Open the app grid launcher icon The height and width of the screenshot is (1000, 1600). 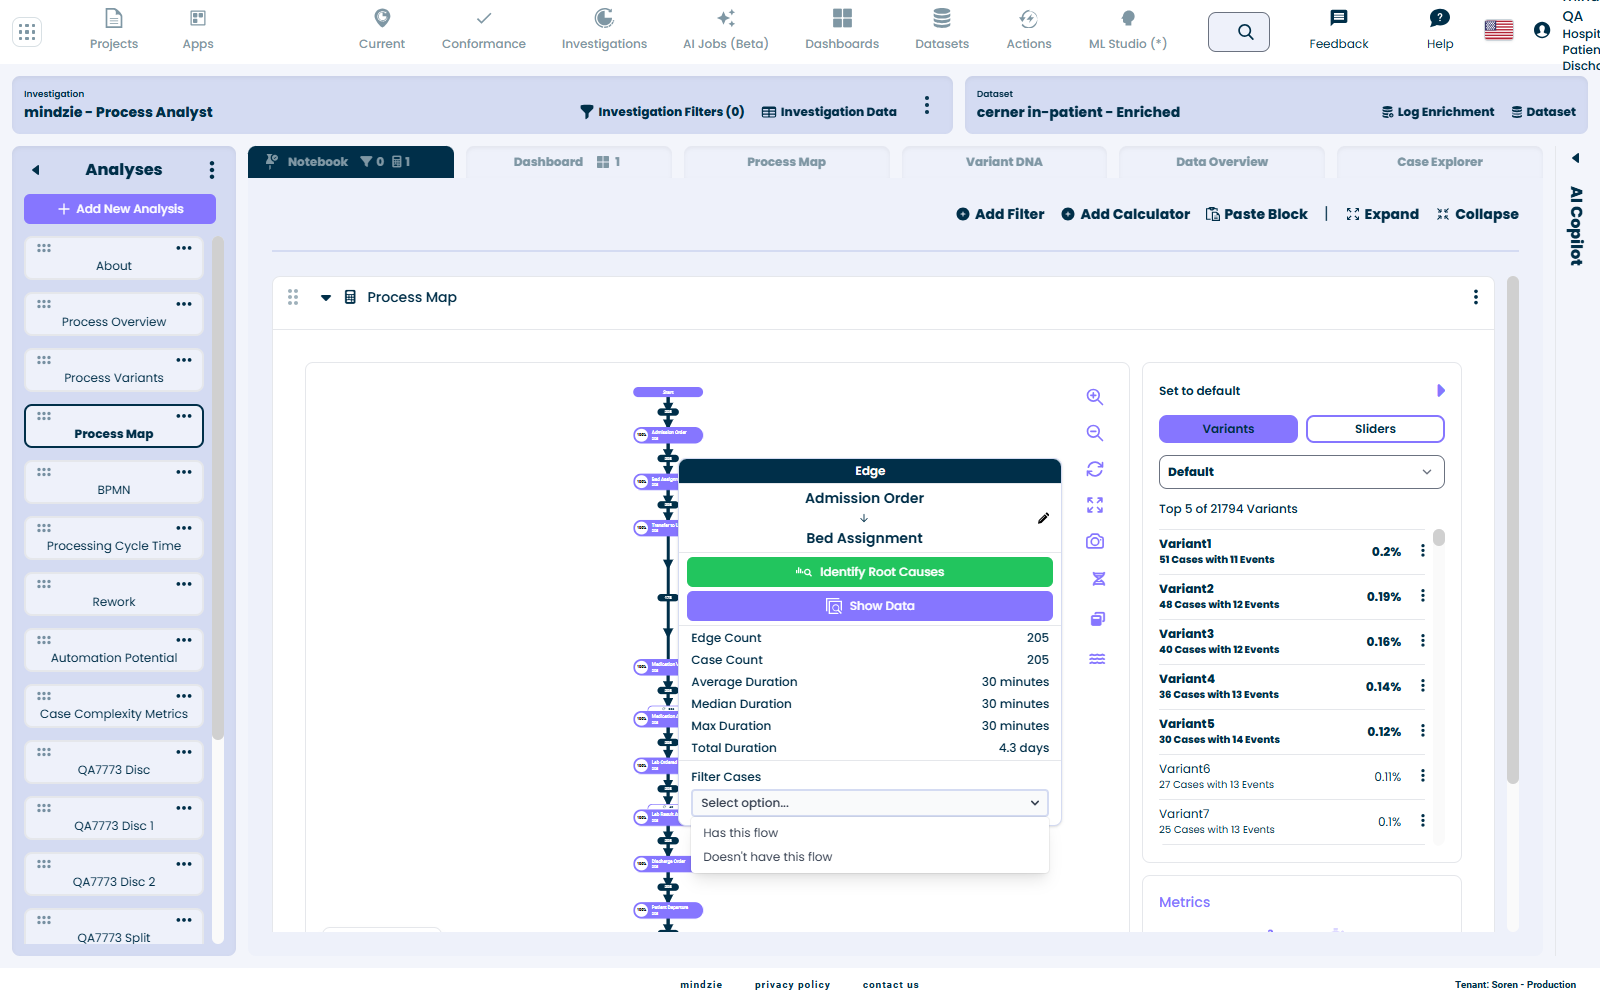(27, 32)
